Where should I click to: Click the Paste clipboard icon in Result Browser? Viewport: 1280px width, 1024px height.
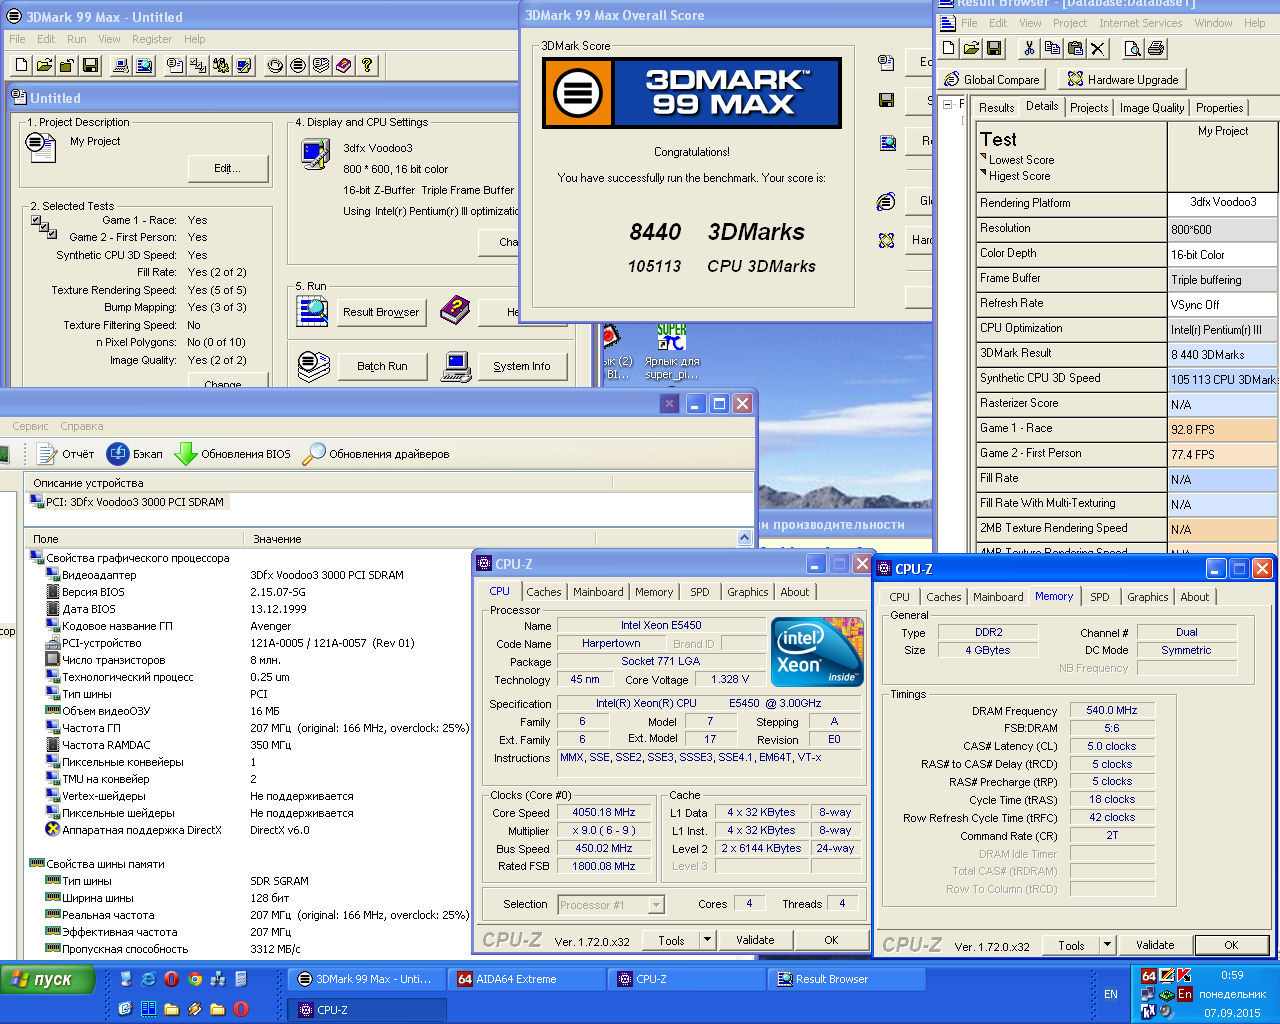(x=1075, y=48)
